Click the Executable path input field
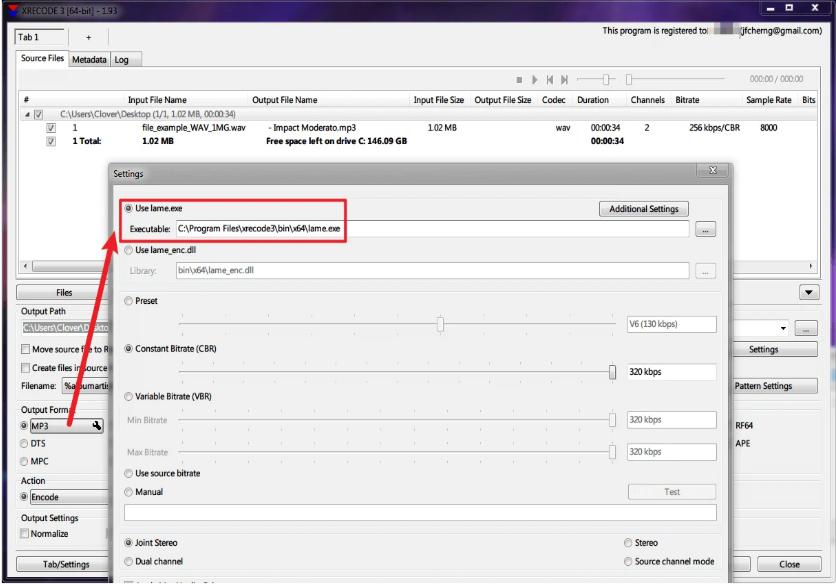836x584 pixels. [x=432, y=229]
